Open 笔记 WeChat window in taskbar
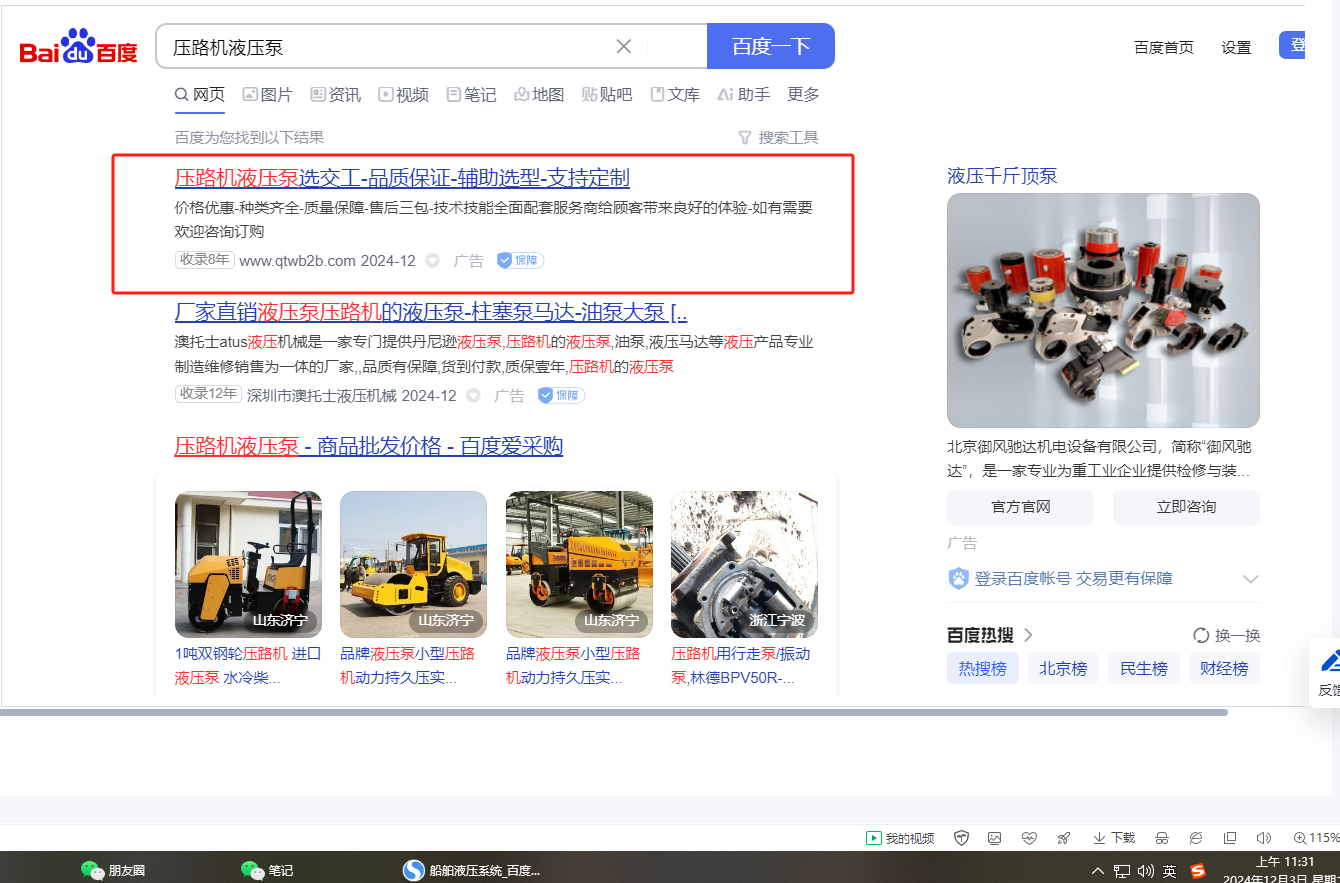The width and height of the screenshot is (1340, 883). [267, 870]
